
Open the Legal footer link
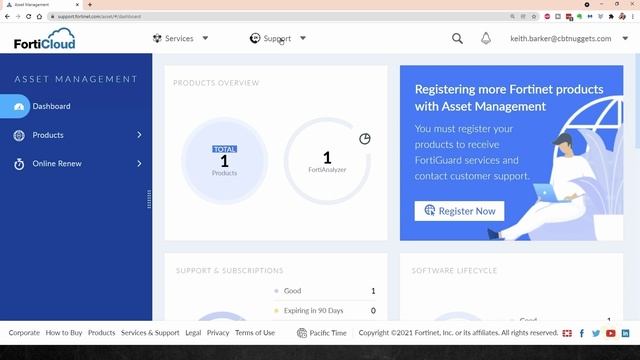[x=193, y=333]
